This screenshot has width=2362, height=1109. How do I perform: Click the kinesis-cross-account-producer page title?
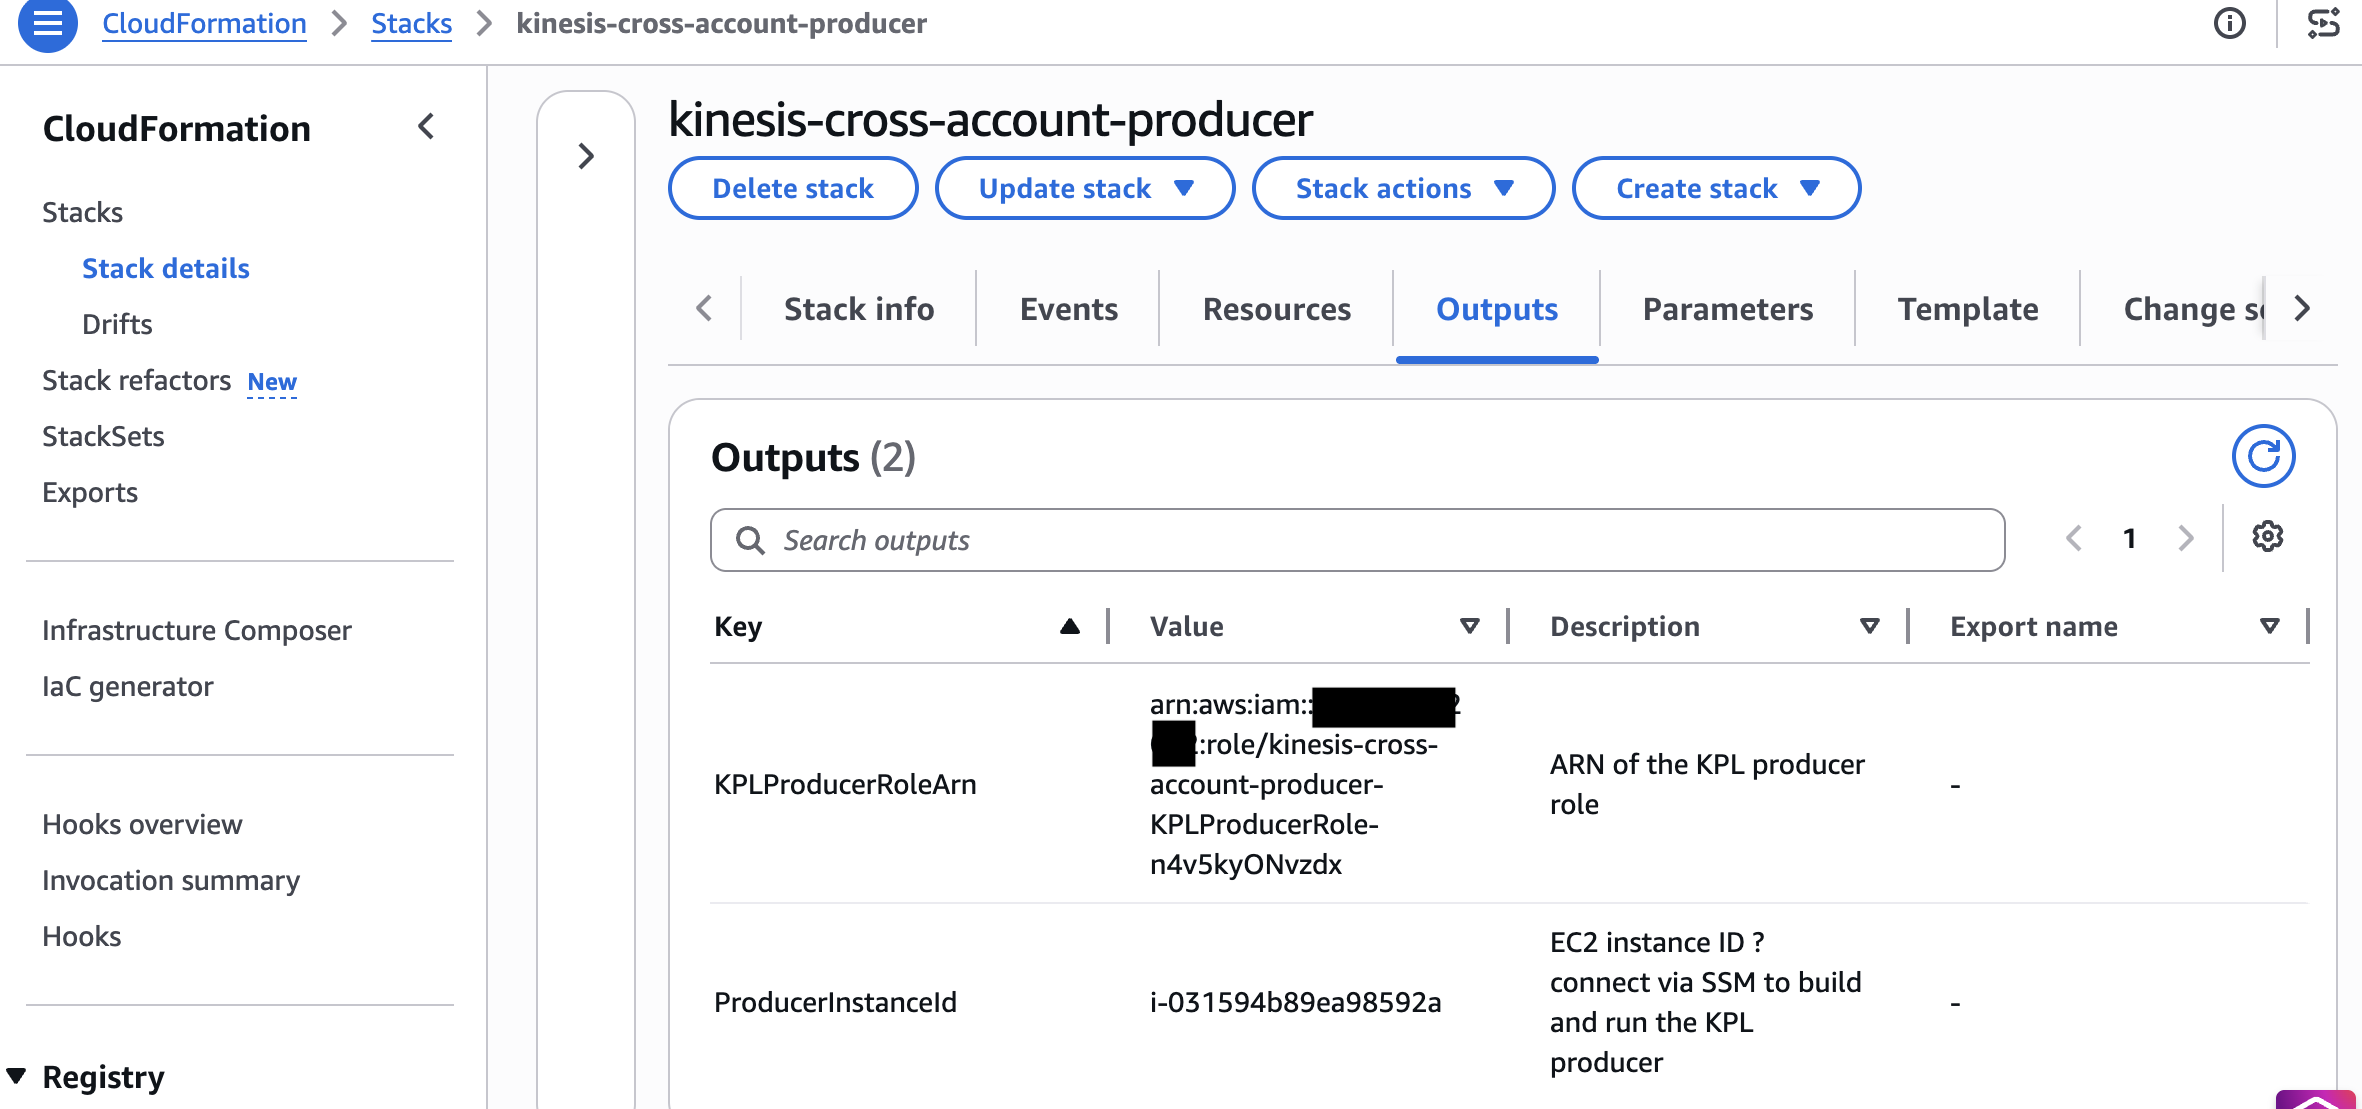tap(990, 120)
